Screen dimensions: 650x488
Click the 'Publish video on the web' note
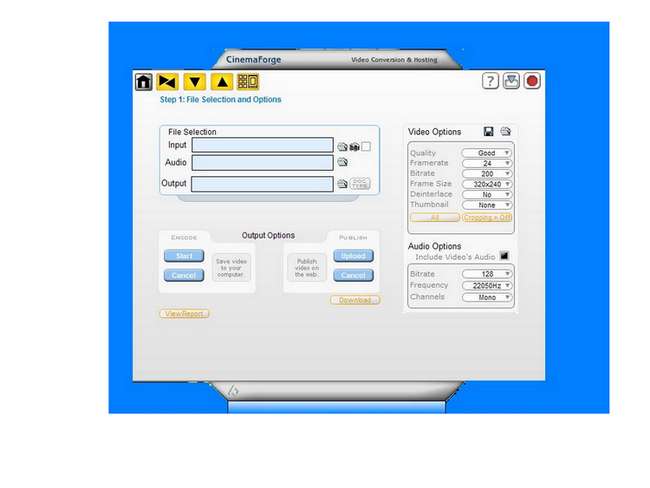tap(307, 268)
